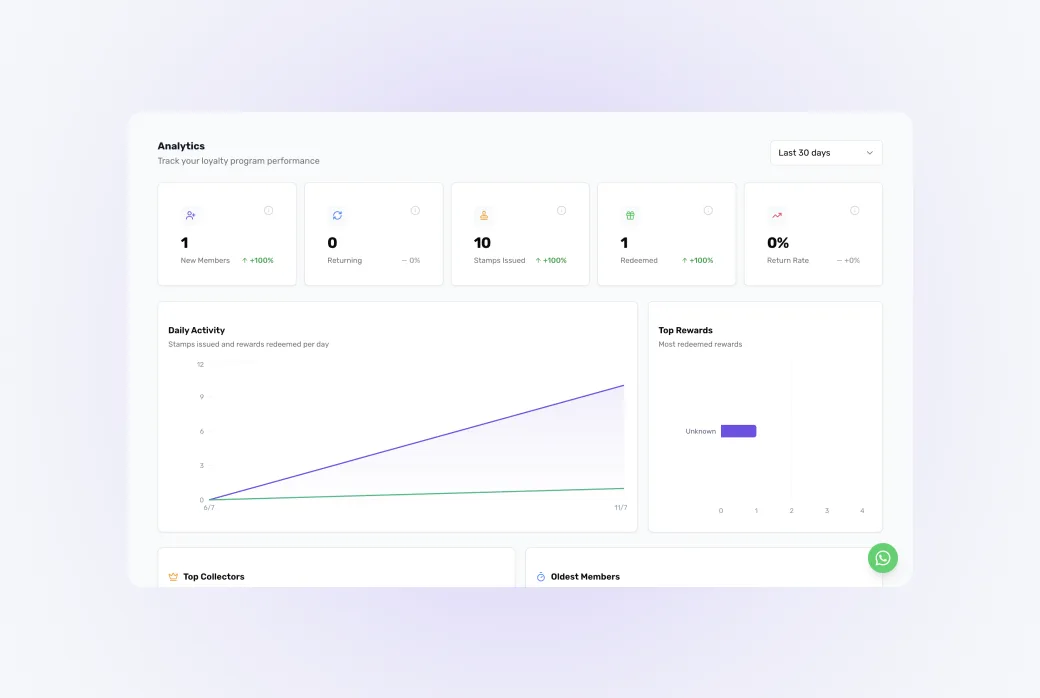The height and width of the screenshot is (698, 1040).
Task: Click 'Track your loyalty program performance' text
Action: (238, 161)
